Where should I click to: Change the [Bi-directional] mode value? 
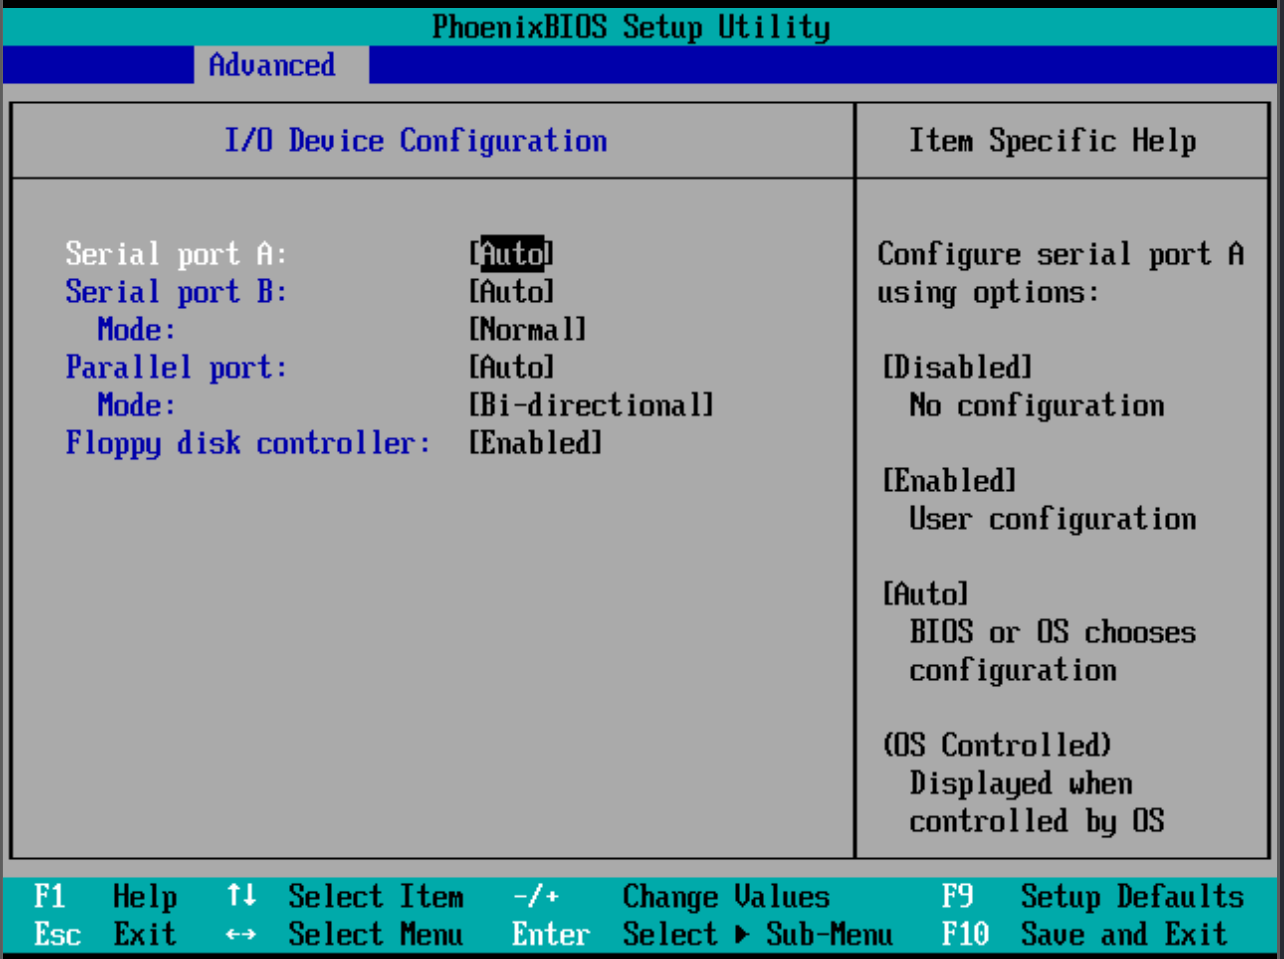[591, 405]
